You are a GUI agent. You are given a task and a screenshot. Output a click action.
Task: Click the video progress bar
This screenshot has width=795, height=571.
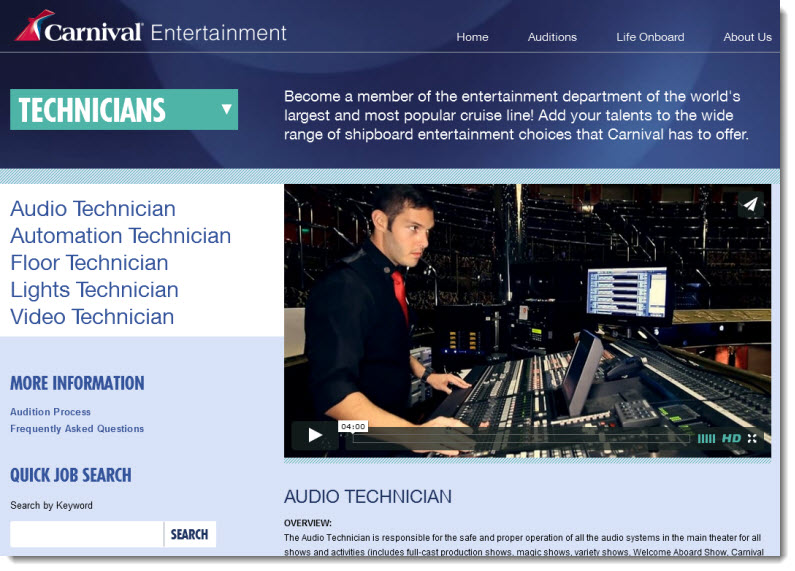click(x=520, y=438)
